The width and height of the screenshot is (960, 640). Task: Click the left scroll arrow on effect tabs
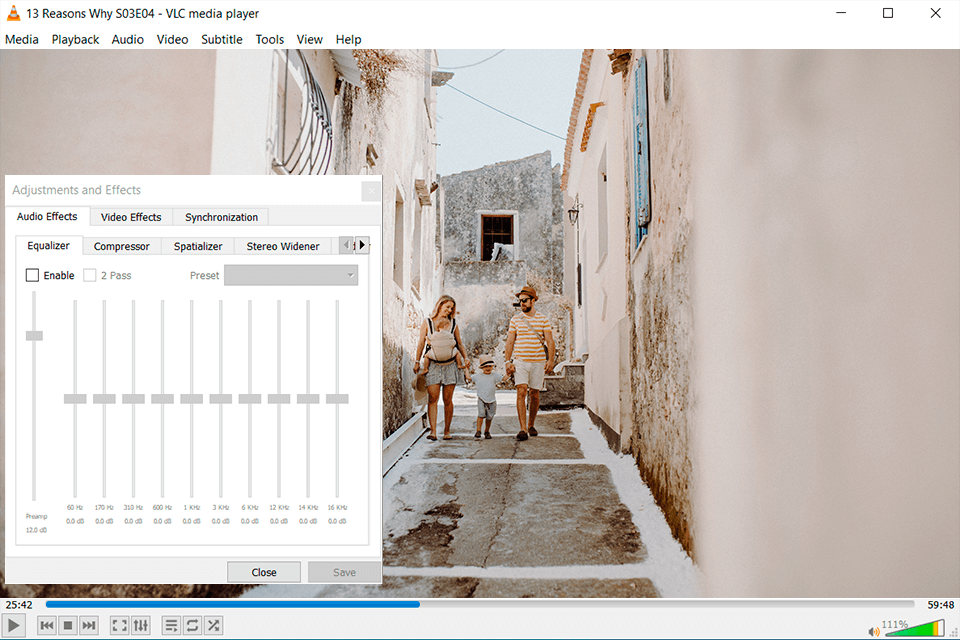tap(346, 245)
